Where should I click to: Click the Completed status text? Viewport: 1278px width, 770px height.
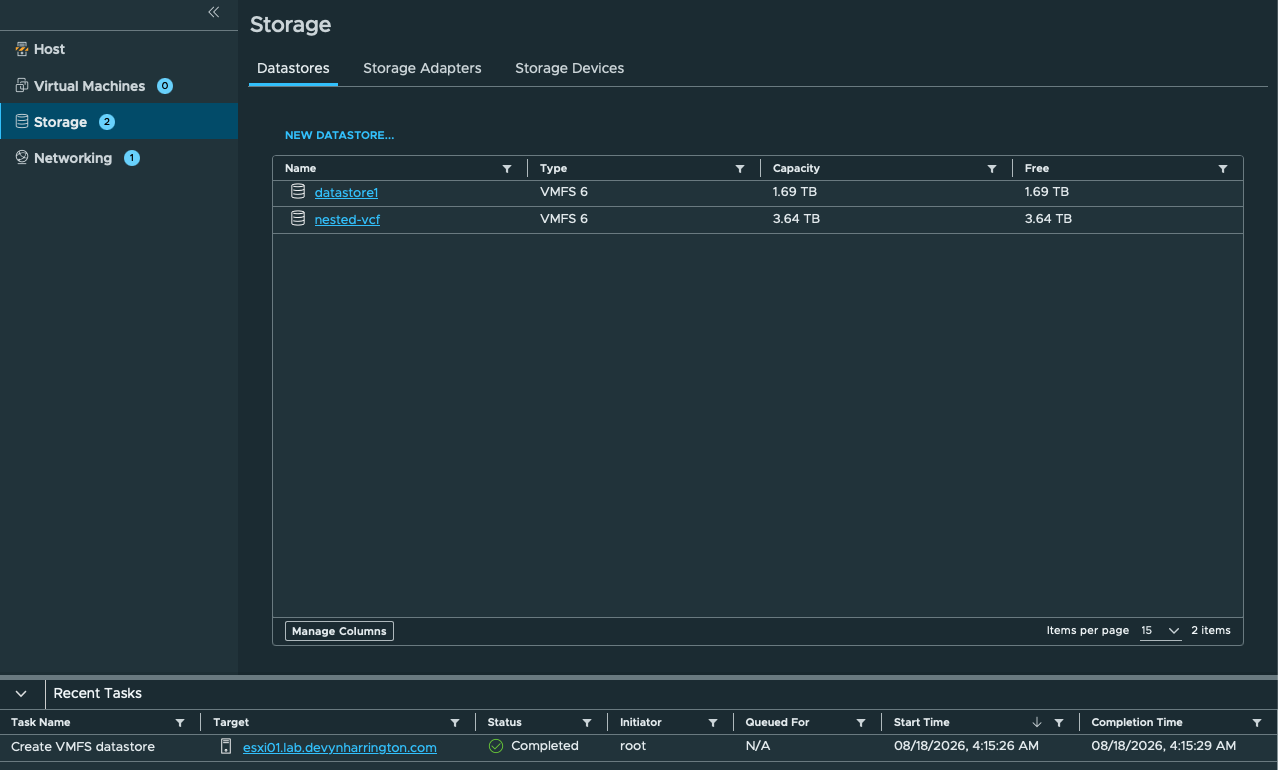tap(545, 746)
